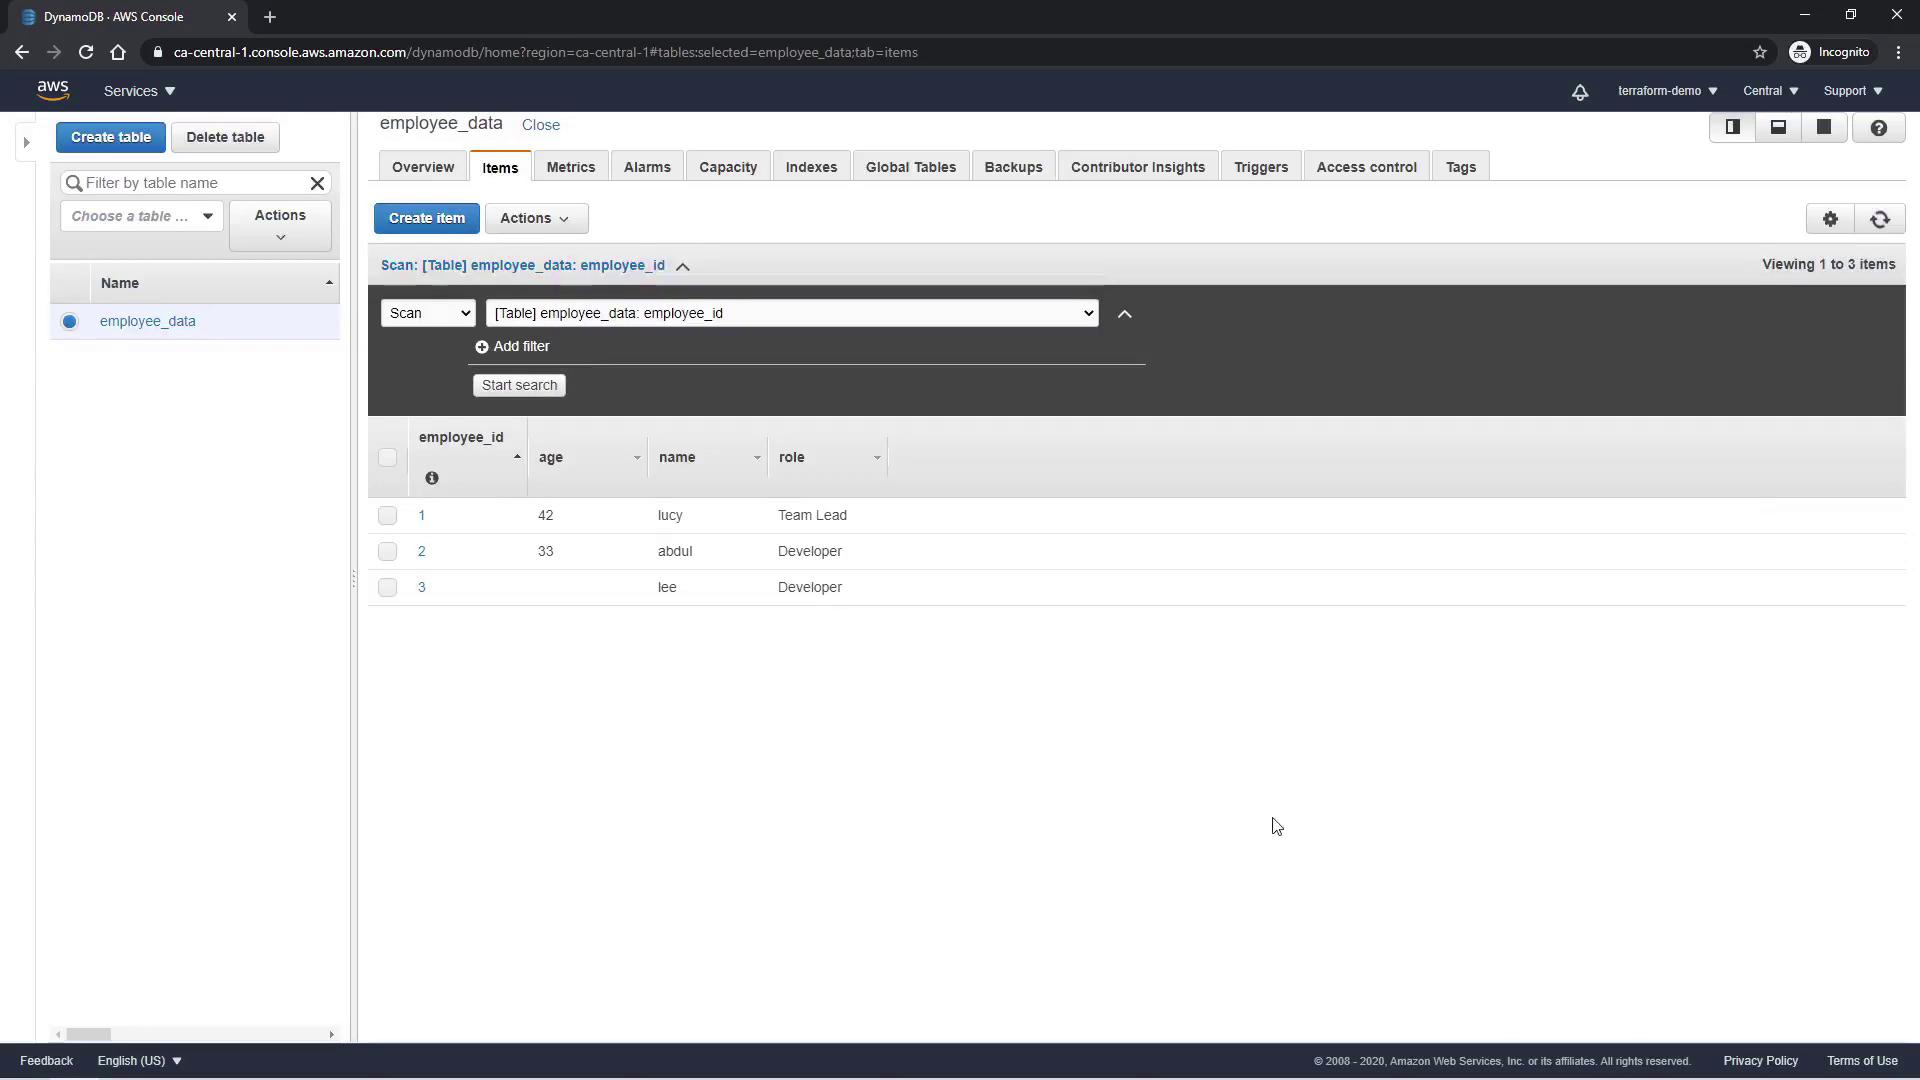Click the Create item button
The height and width of the screenshot is (1080, 1920).
(x=427, y=219)
